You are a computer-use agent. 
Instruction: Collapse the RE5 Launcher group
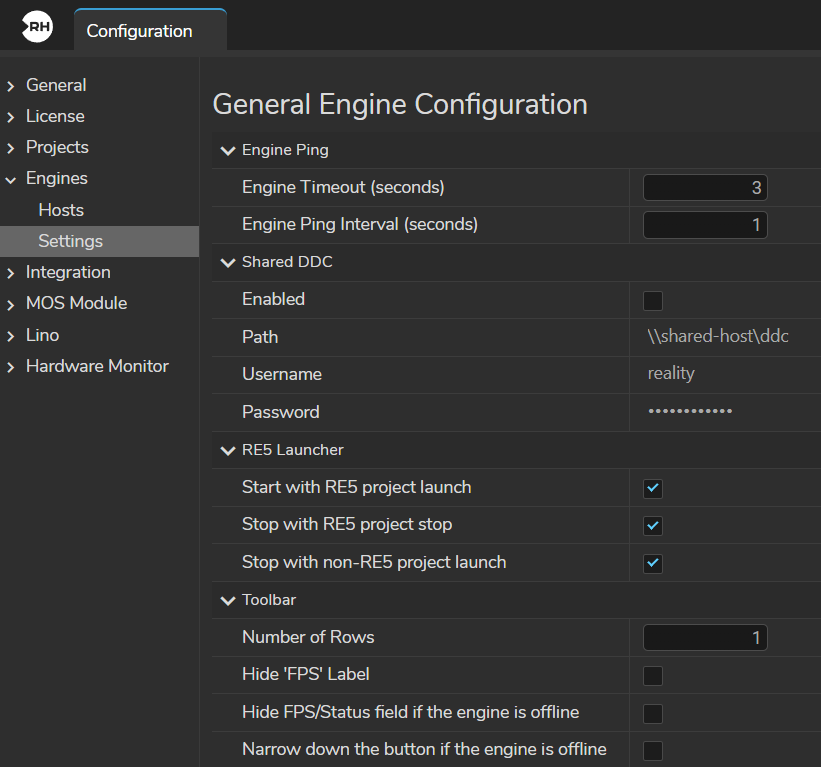pos(227,451)
